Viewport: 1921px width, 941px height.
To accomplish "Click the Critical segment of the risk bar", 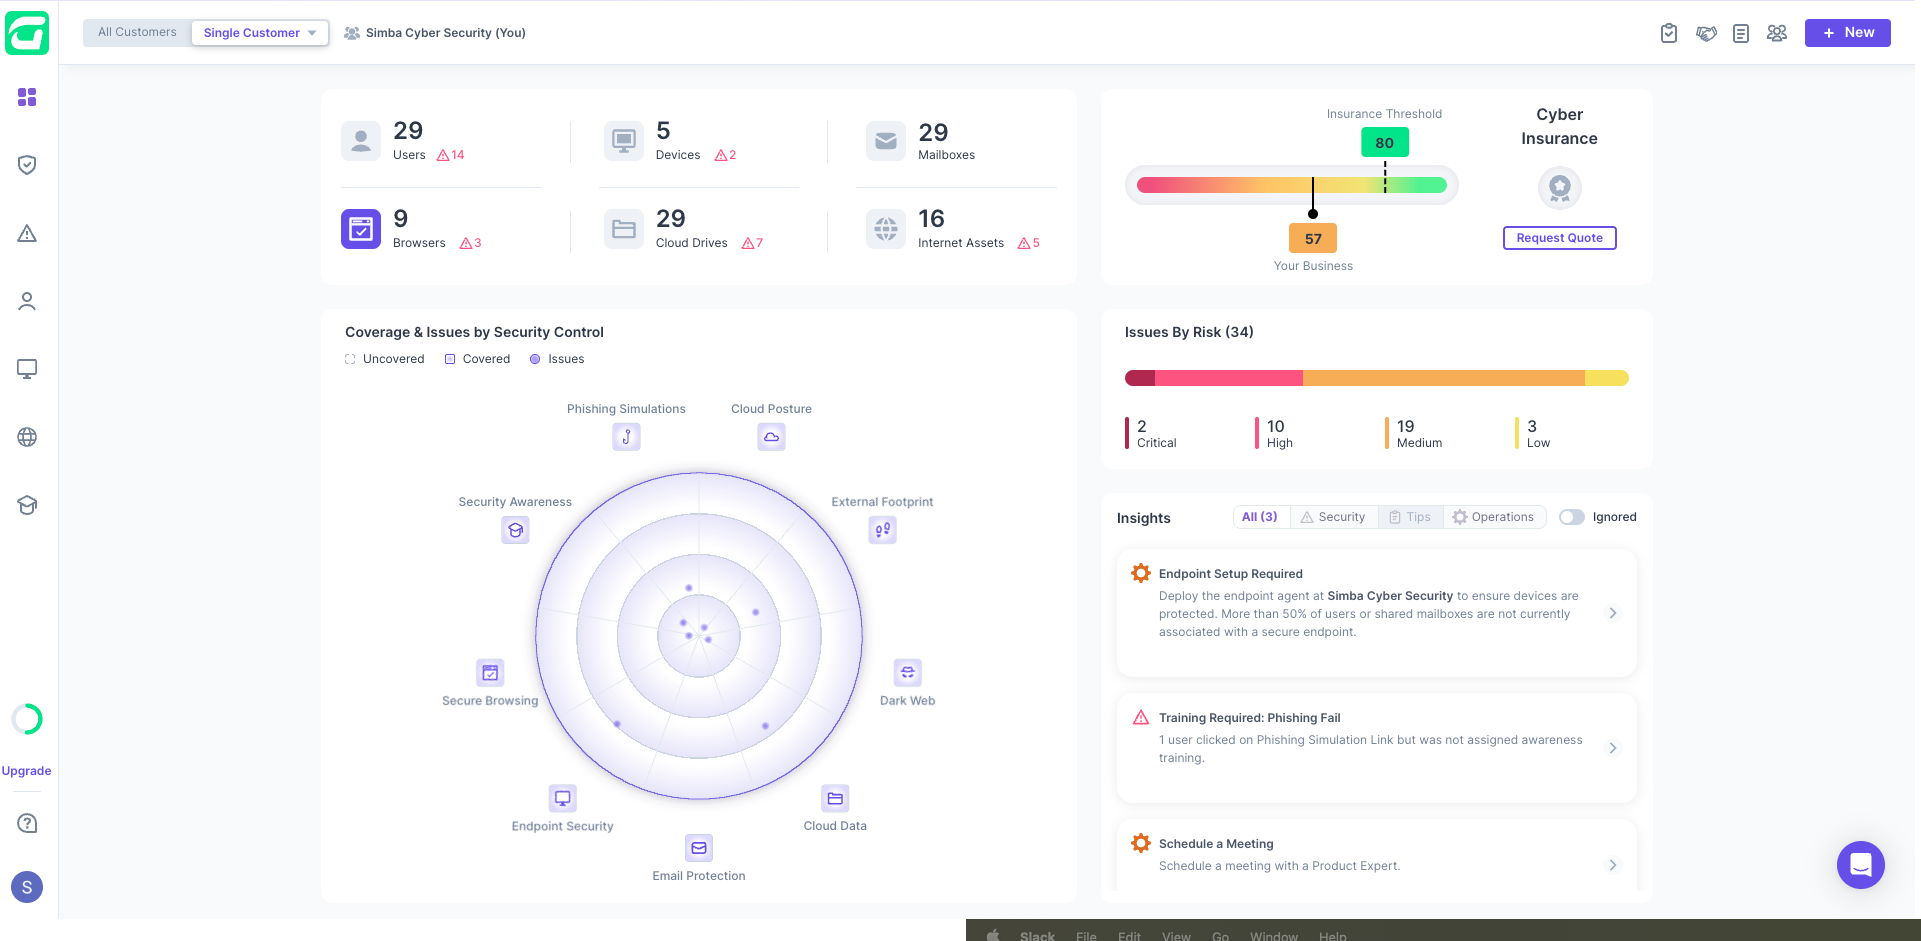I will point(1140,378).
